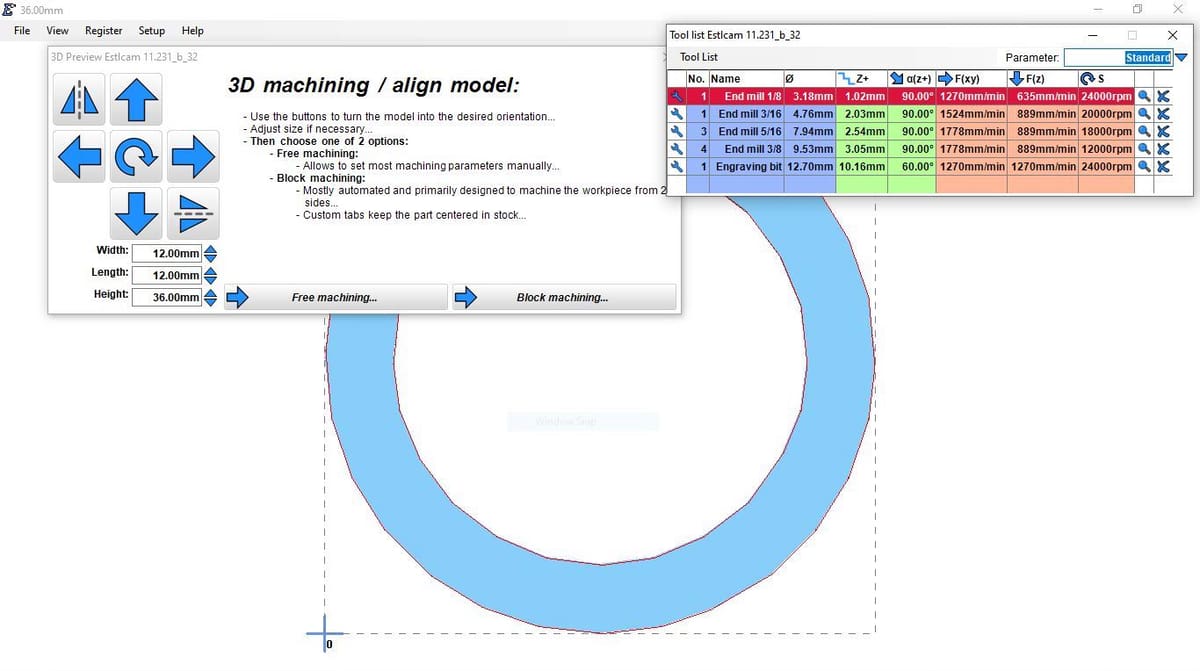Click the Parameter field showing Standard
Viewport: 1200px width, 671px height.
1118,58
